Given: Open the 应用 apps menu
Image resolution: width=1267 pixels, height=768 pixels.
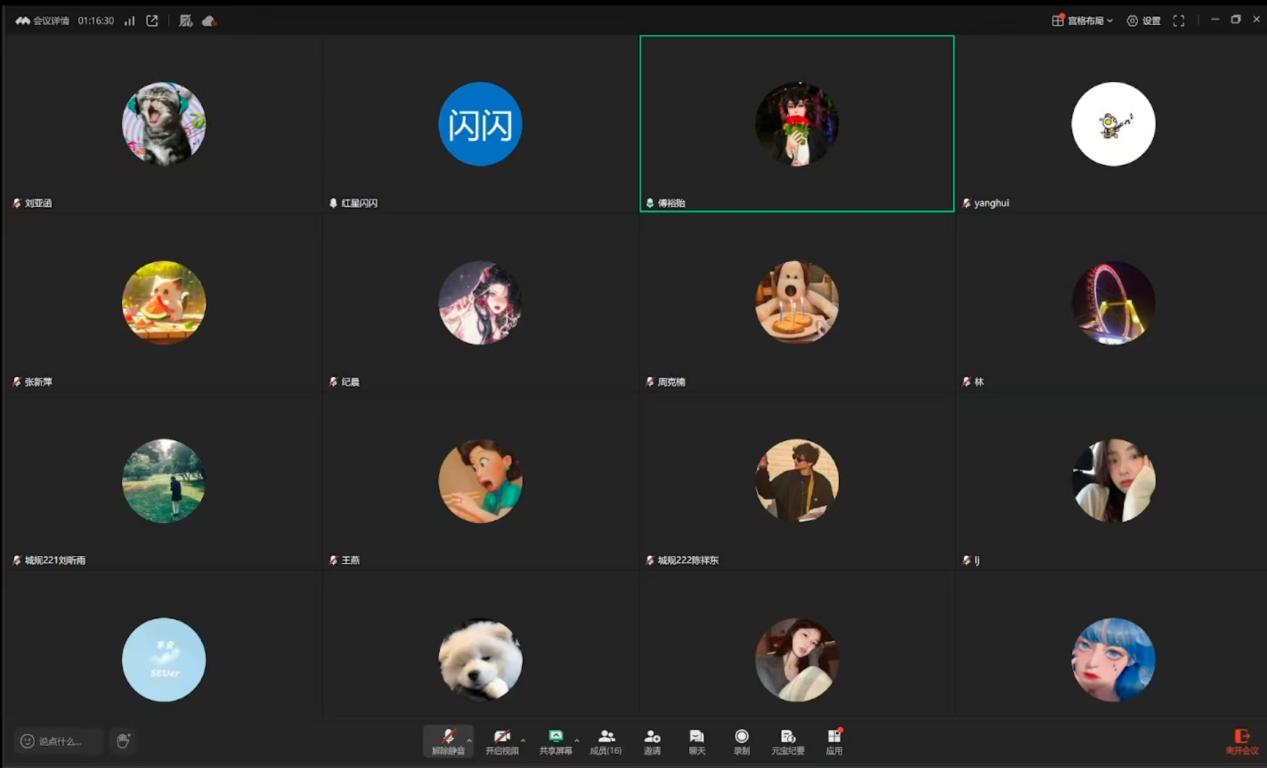Looking at the screenshot, I should 834,740.
